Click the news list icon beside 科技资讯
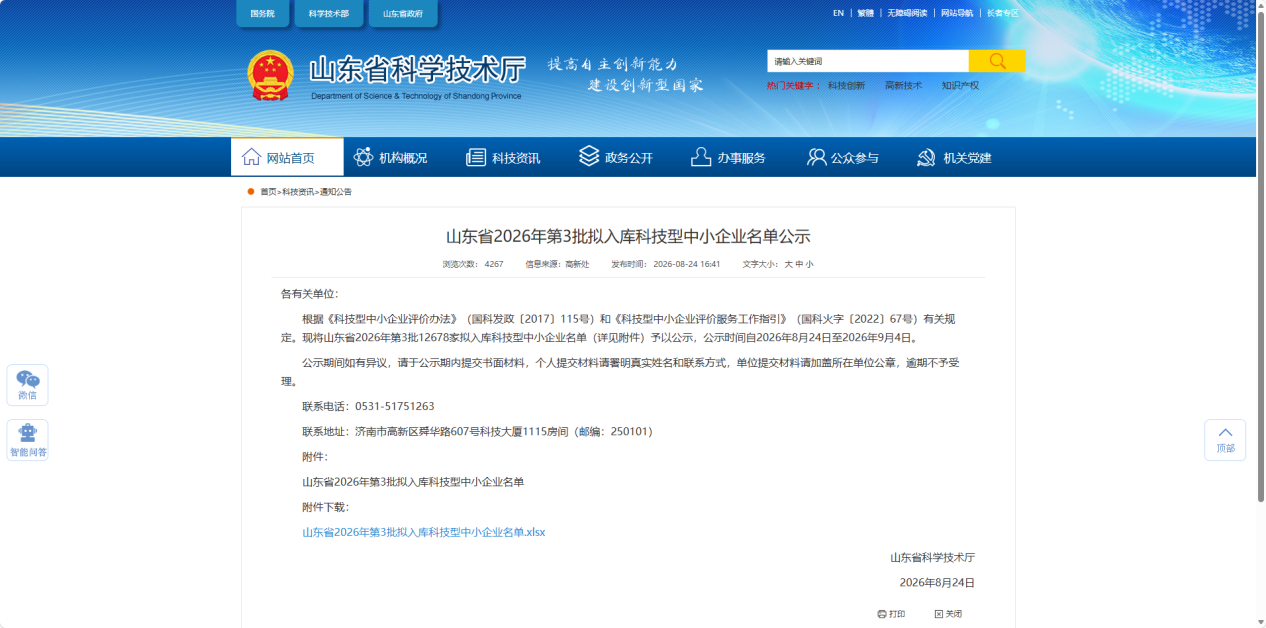The image size is (1266, 628). [476, 158]
